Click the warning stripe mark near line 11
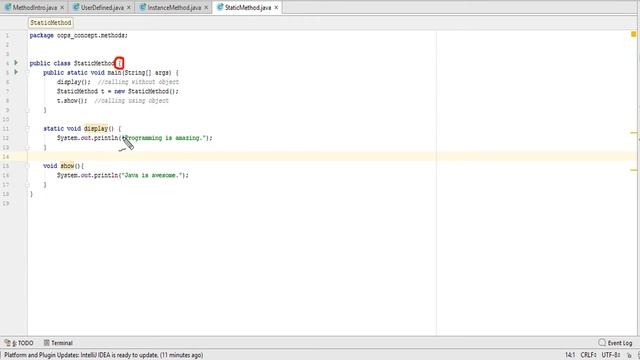This screenshot has height=360, width=640. point(633,133)
